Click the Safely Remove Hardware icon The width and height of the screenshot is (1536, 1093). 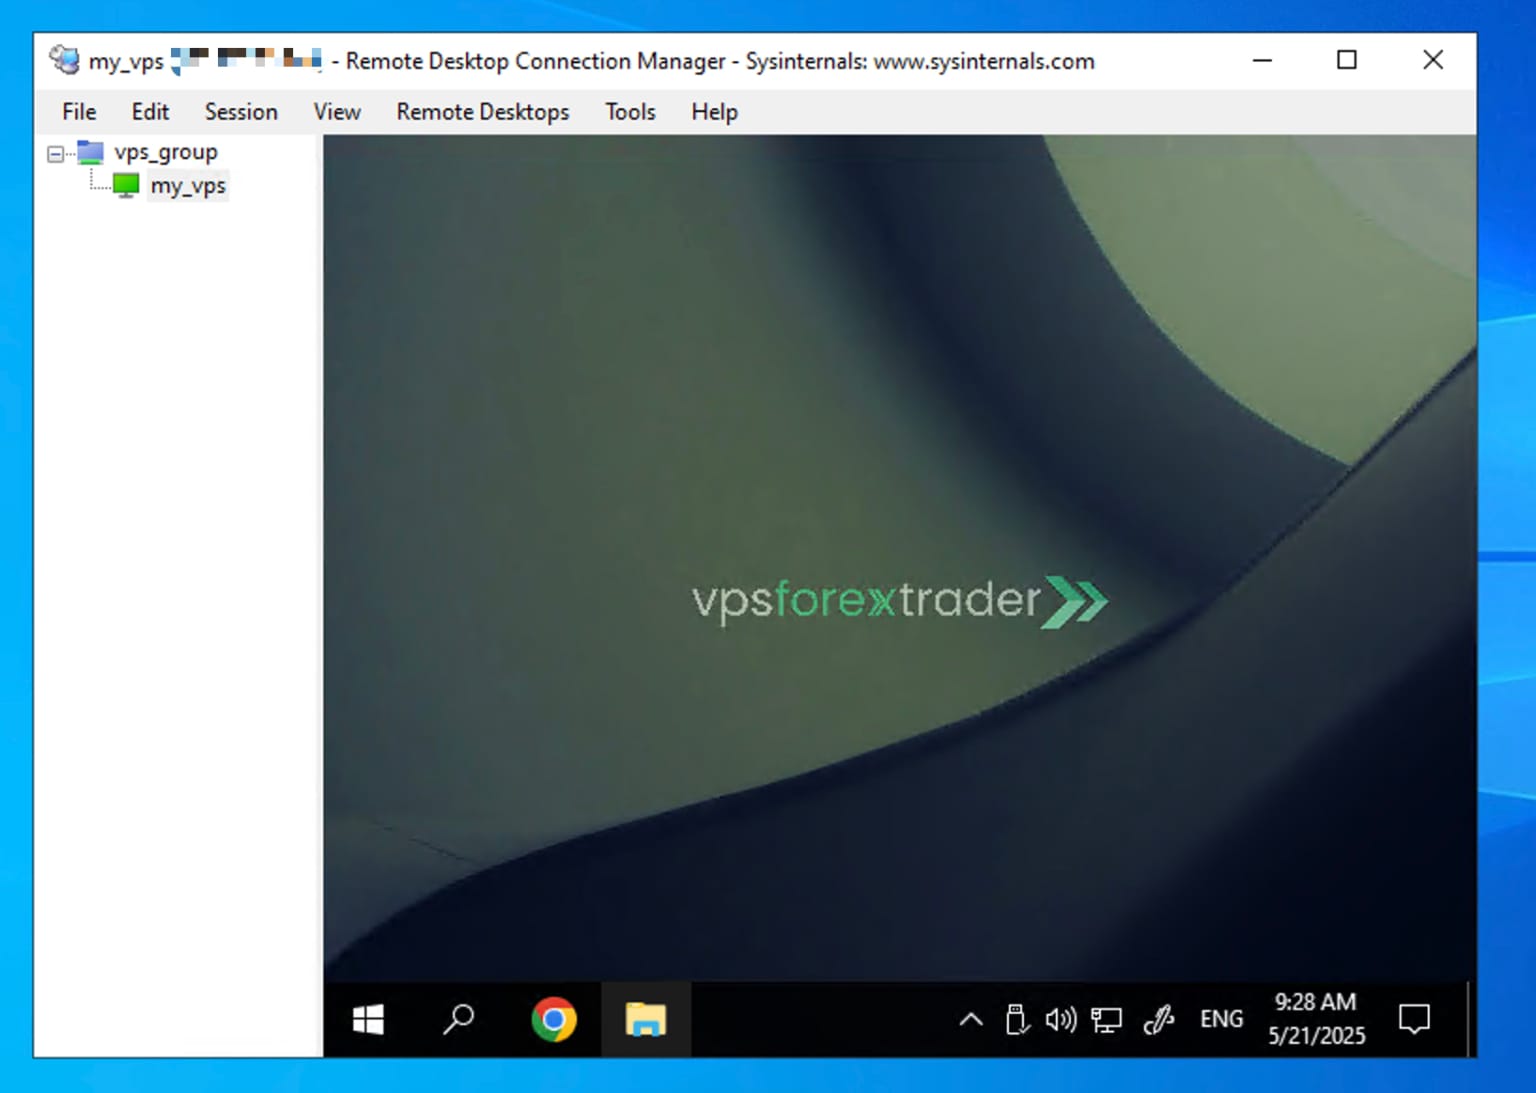click(x=1016, y=1019)
